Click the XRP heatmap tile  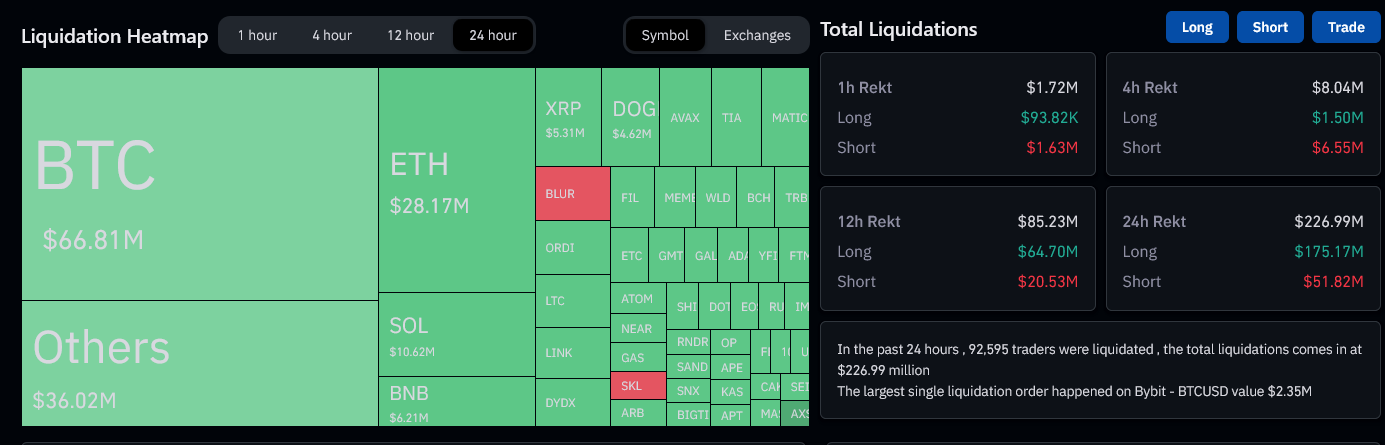567,117
